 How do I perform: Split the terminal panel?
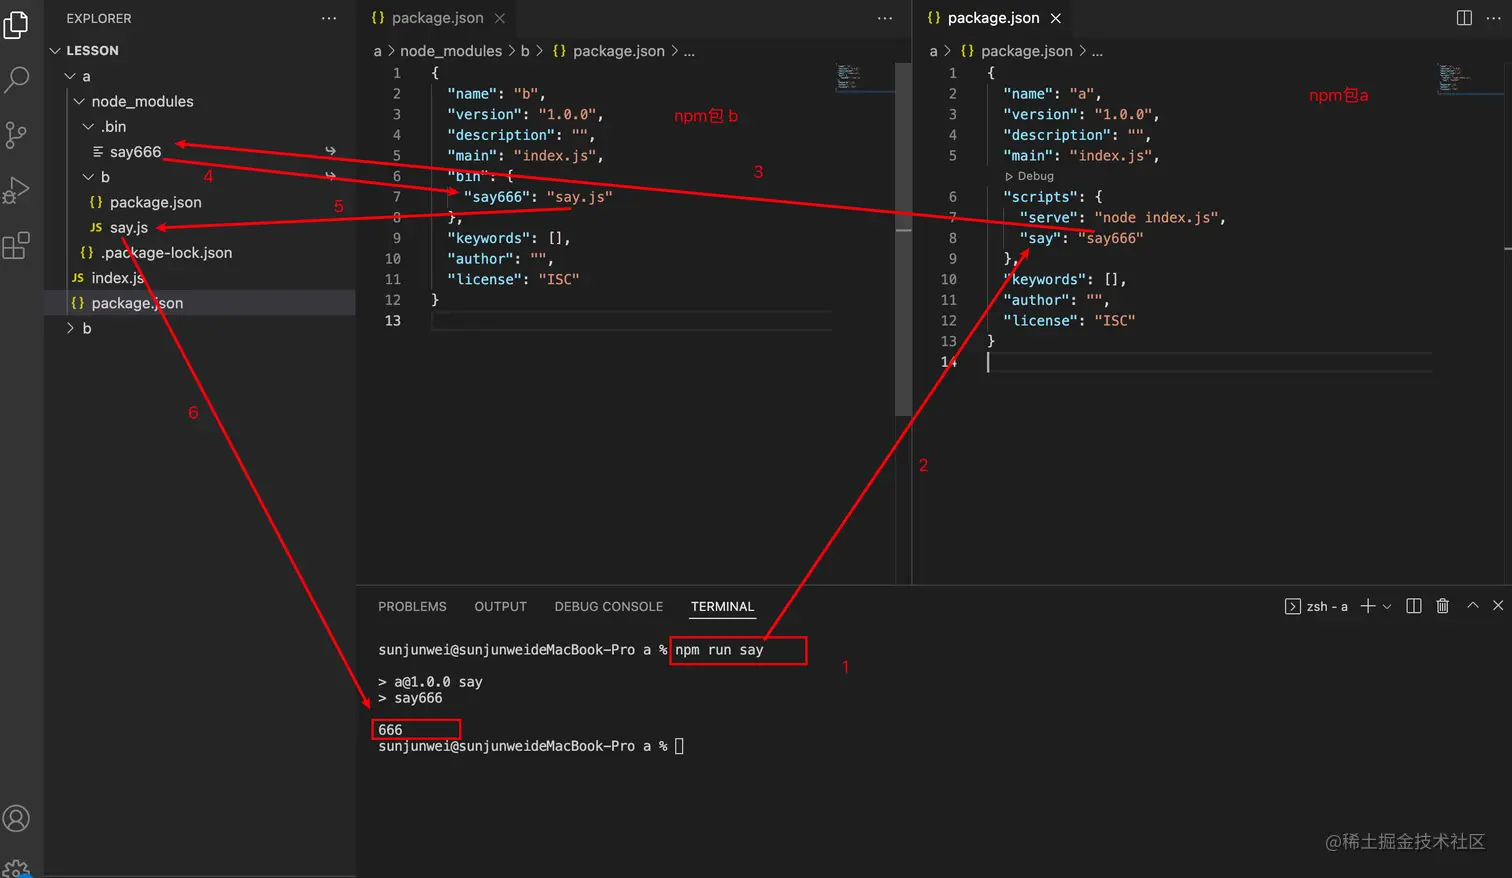tap(1414, 606)
